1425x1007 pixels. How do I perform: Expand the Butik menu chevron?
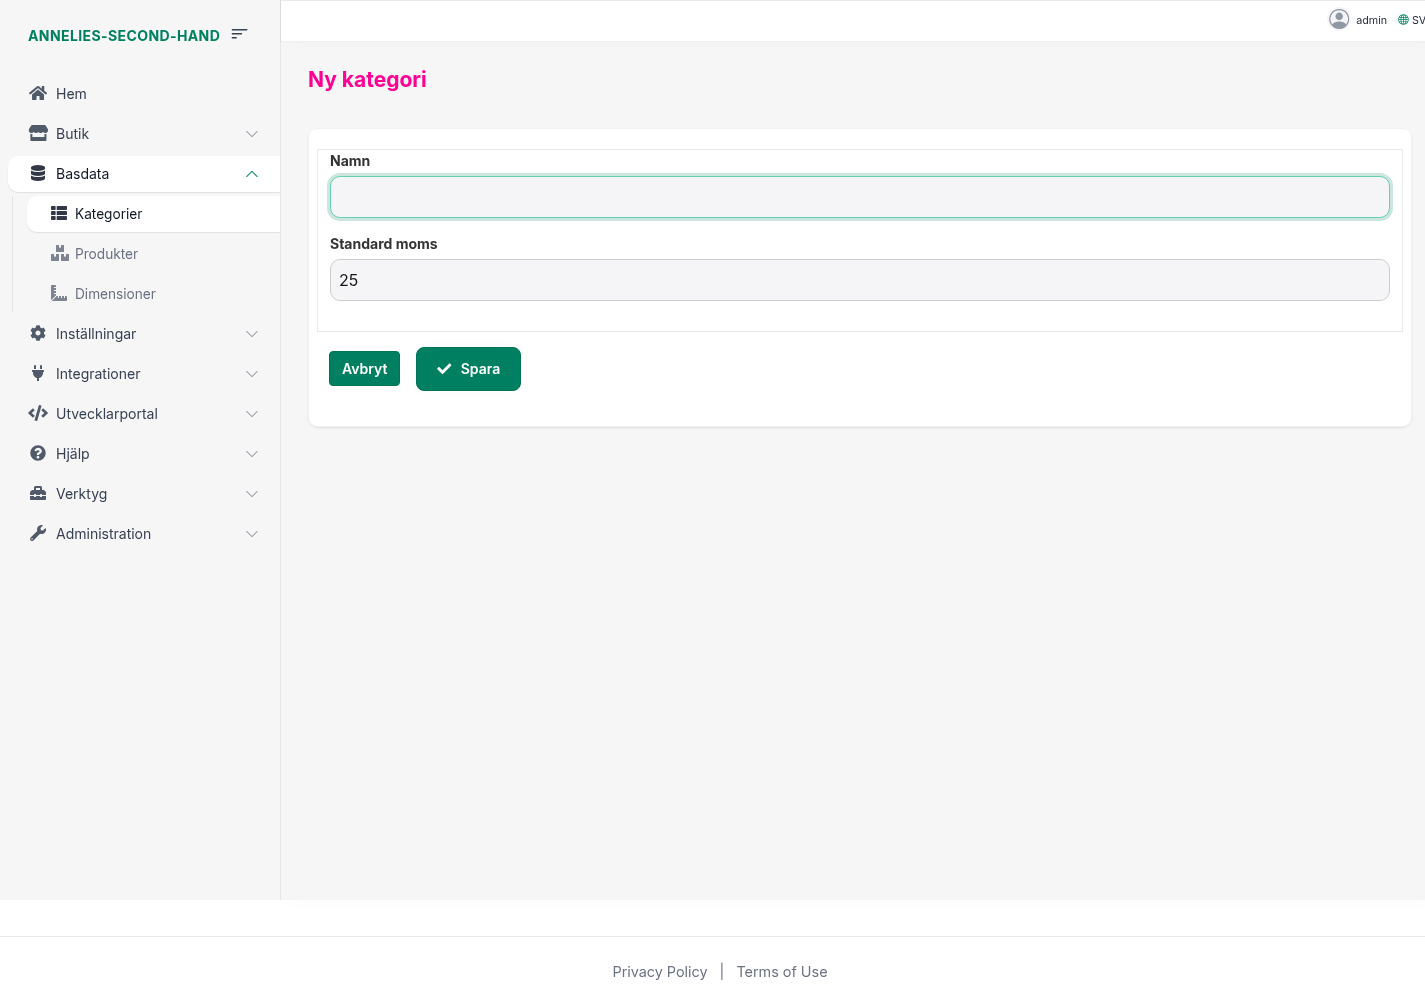(x=252, y=134)
